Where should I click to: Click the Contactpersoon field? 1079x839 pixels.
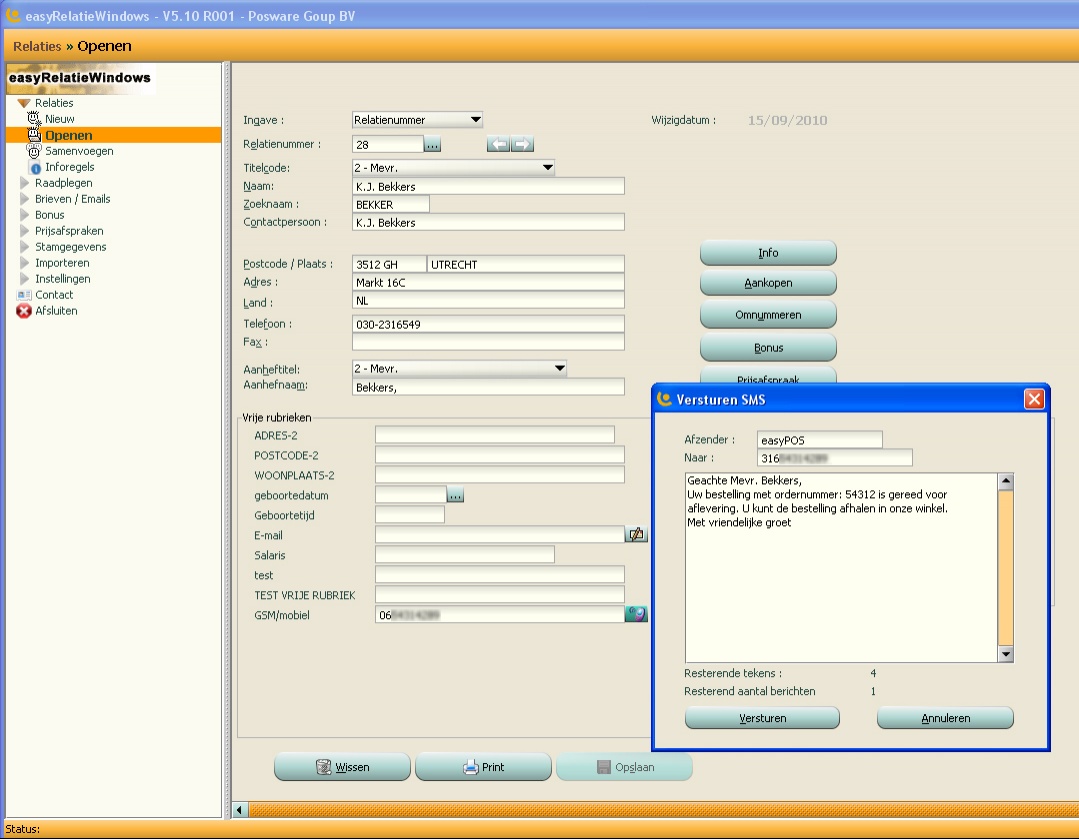point(488,222)
